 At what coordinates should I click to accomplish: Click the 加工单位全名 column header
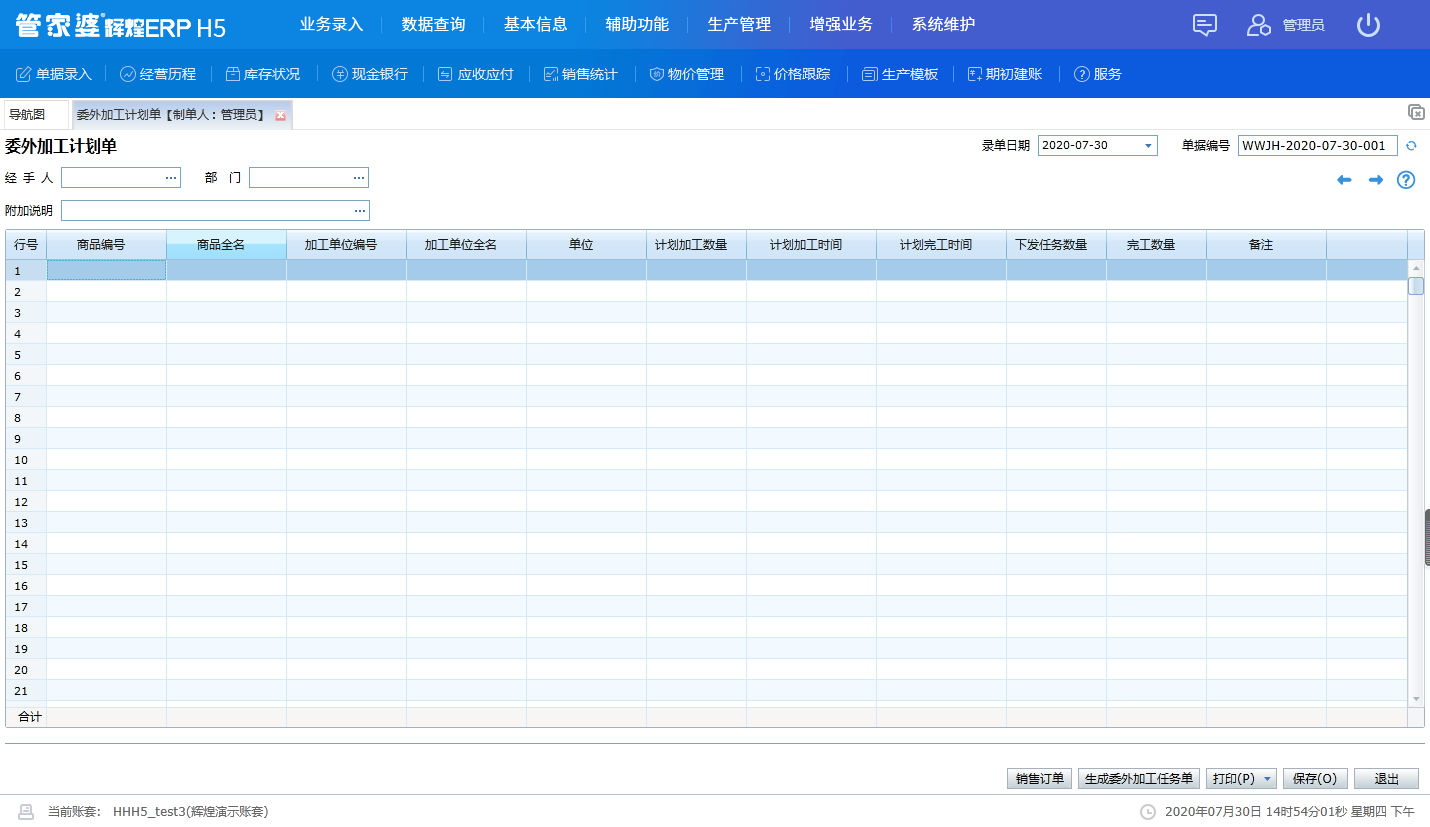pyautogui.click(x=466, y=245)
